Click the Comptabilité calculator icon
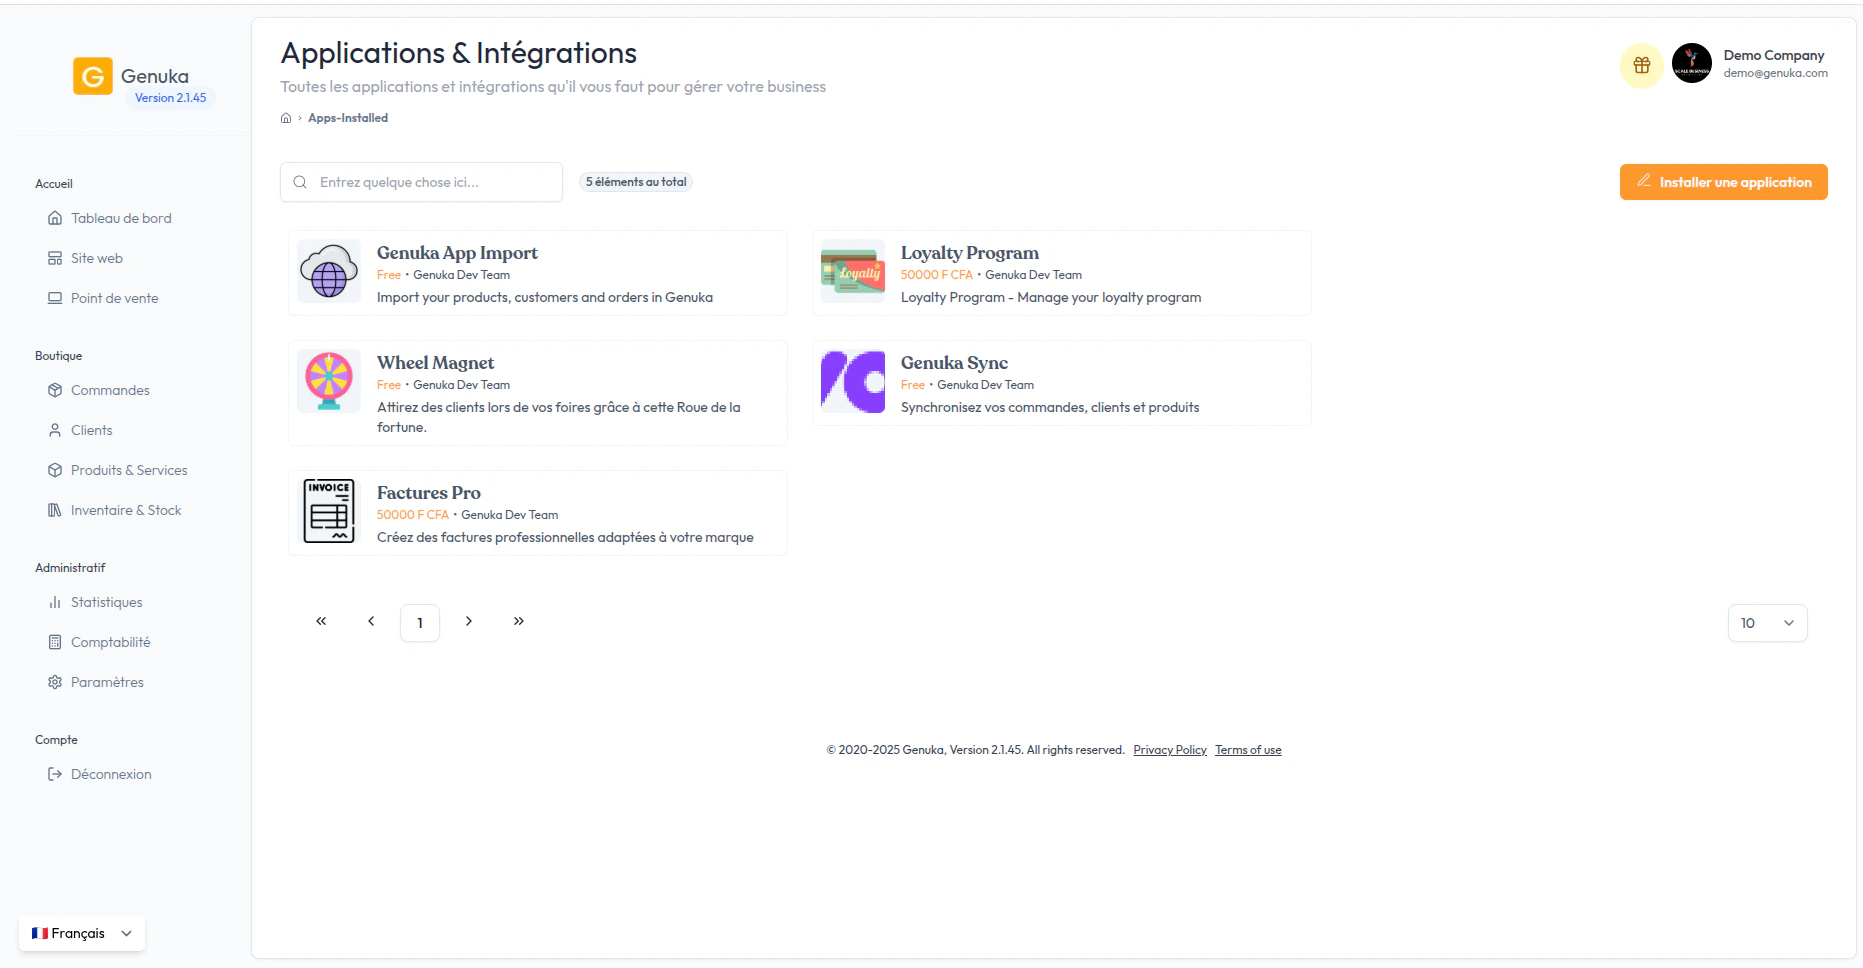Image resolution: width=1863 pixels, height=968 pixels. (55, 642)
